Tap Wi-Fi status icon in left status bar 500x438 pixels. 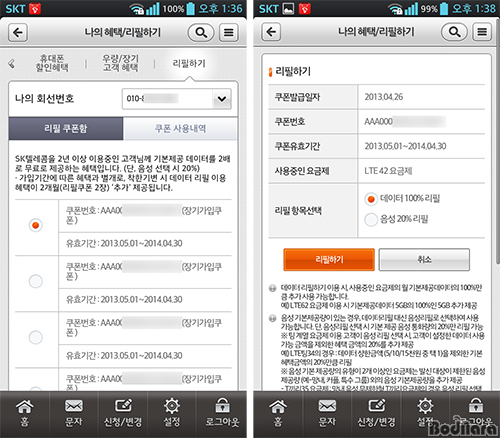coord(137,9)
